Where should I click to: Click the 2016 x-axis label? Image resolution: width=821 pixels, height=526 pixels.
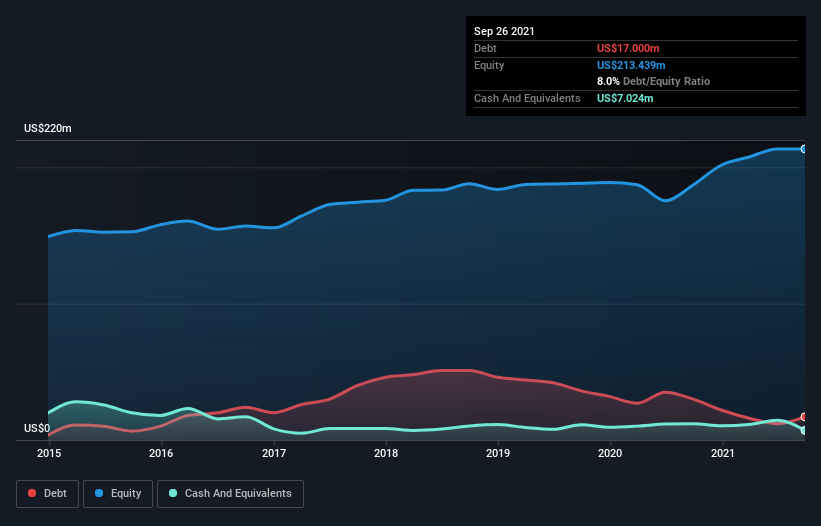tap(161, 453)
